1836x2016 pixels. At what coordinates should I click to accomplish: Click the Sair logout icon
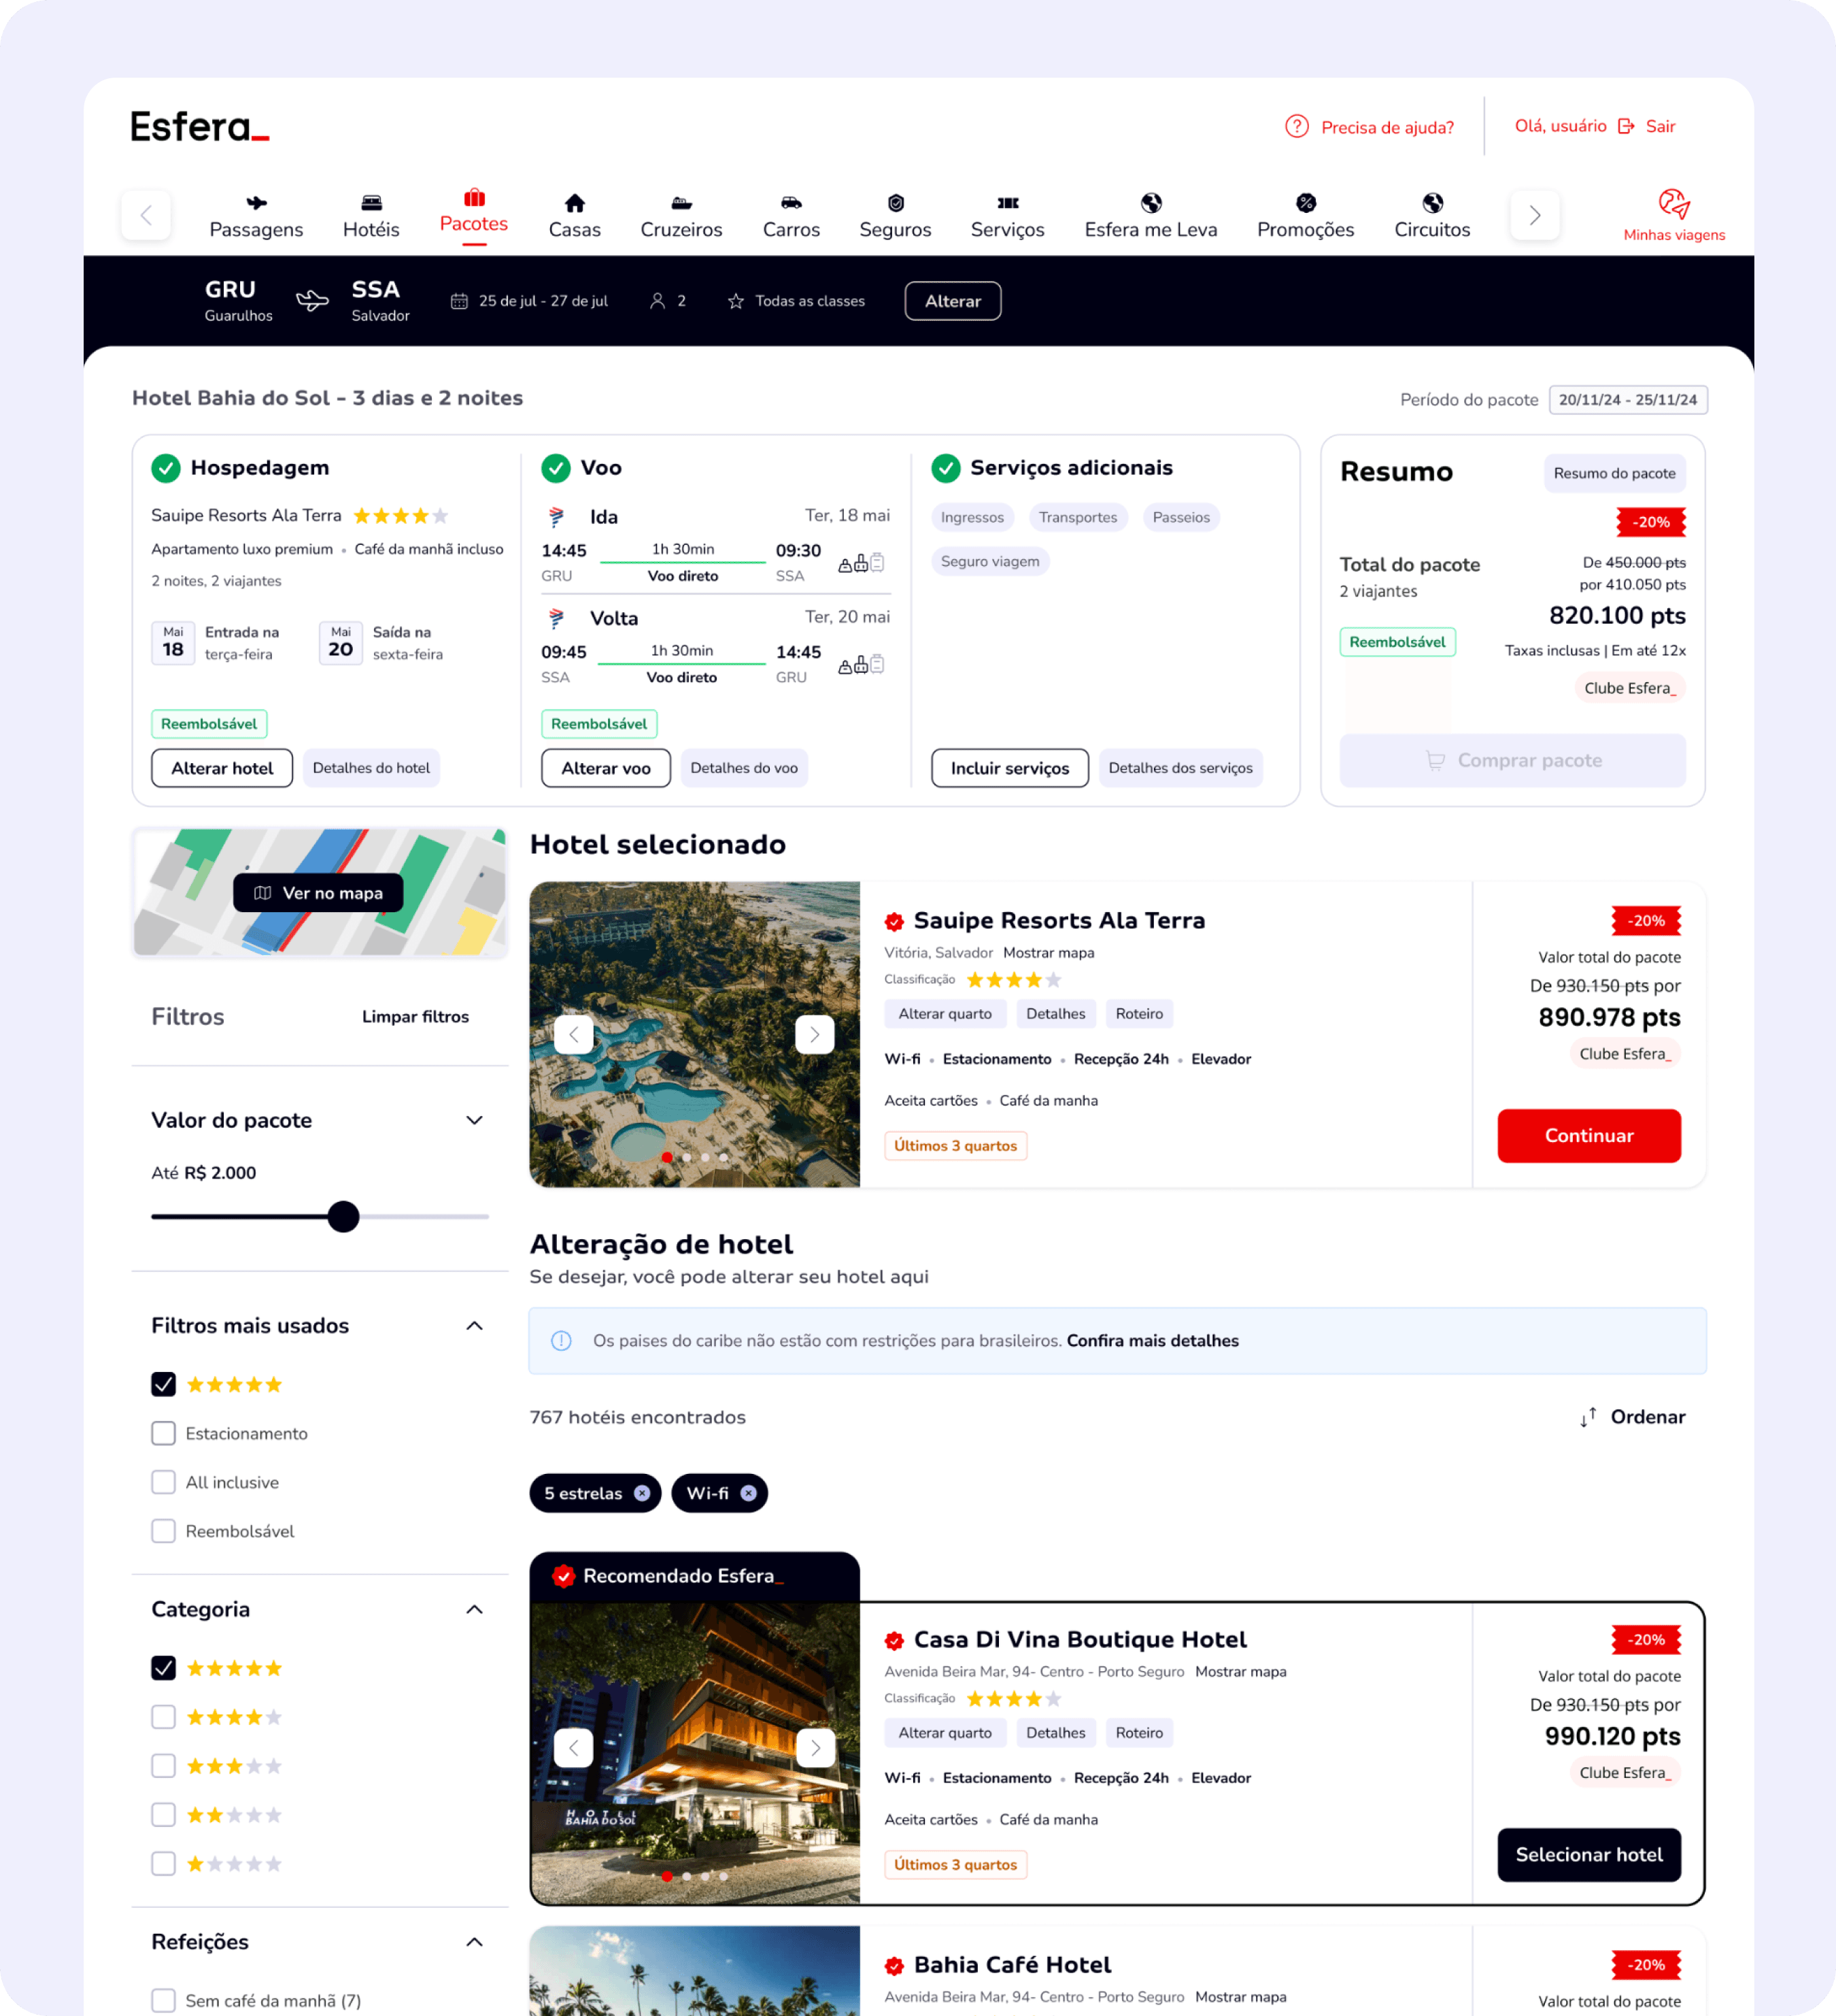click(x=1626, y=126)
